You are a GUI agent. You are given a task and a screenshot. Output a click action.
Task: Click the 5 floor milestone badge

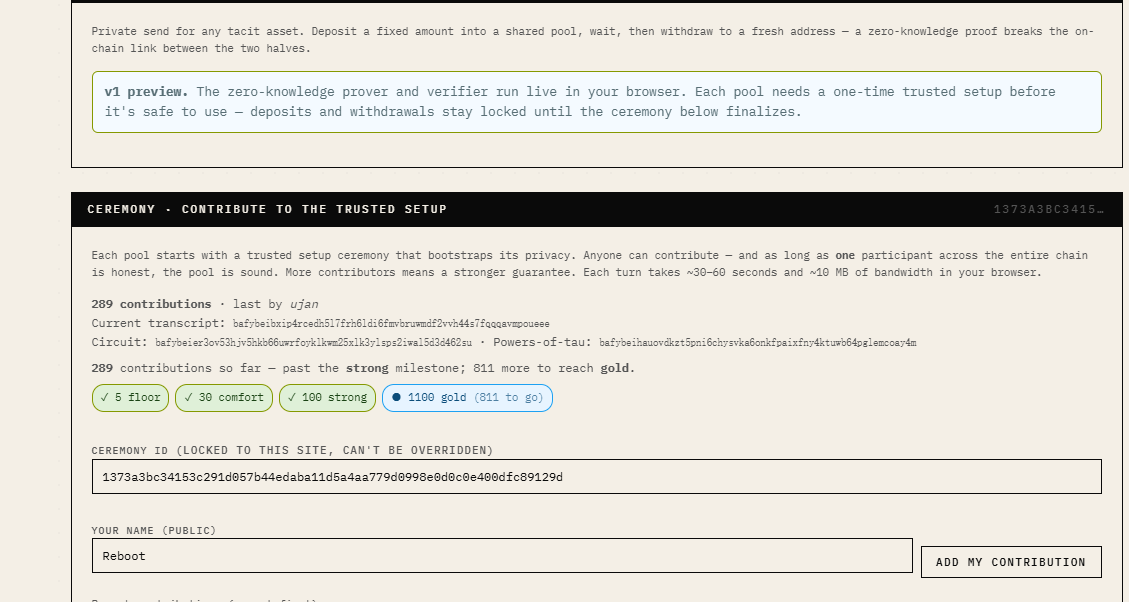(130, 397)
